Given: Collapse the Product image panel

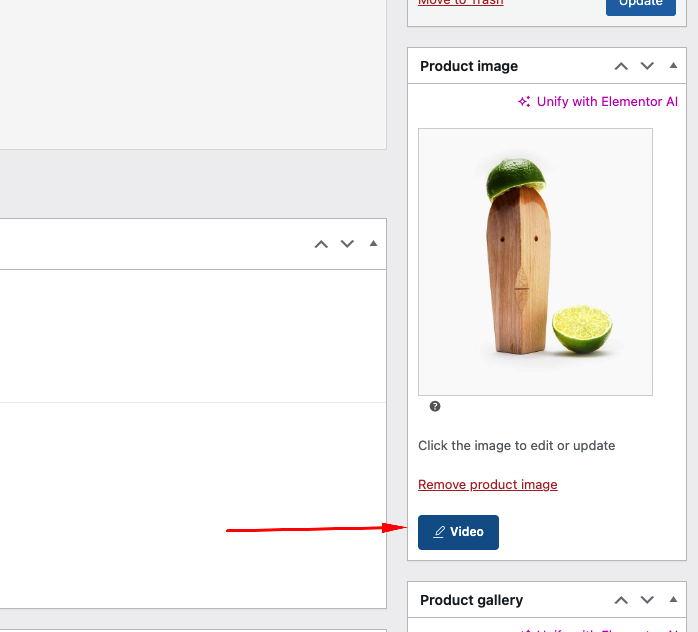Looking at the screenshot, I should click(x=673, y=66).
